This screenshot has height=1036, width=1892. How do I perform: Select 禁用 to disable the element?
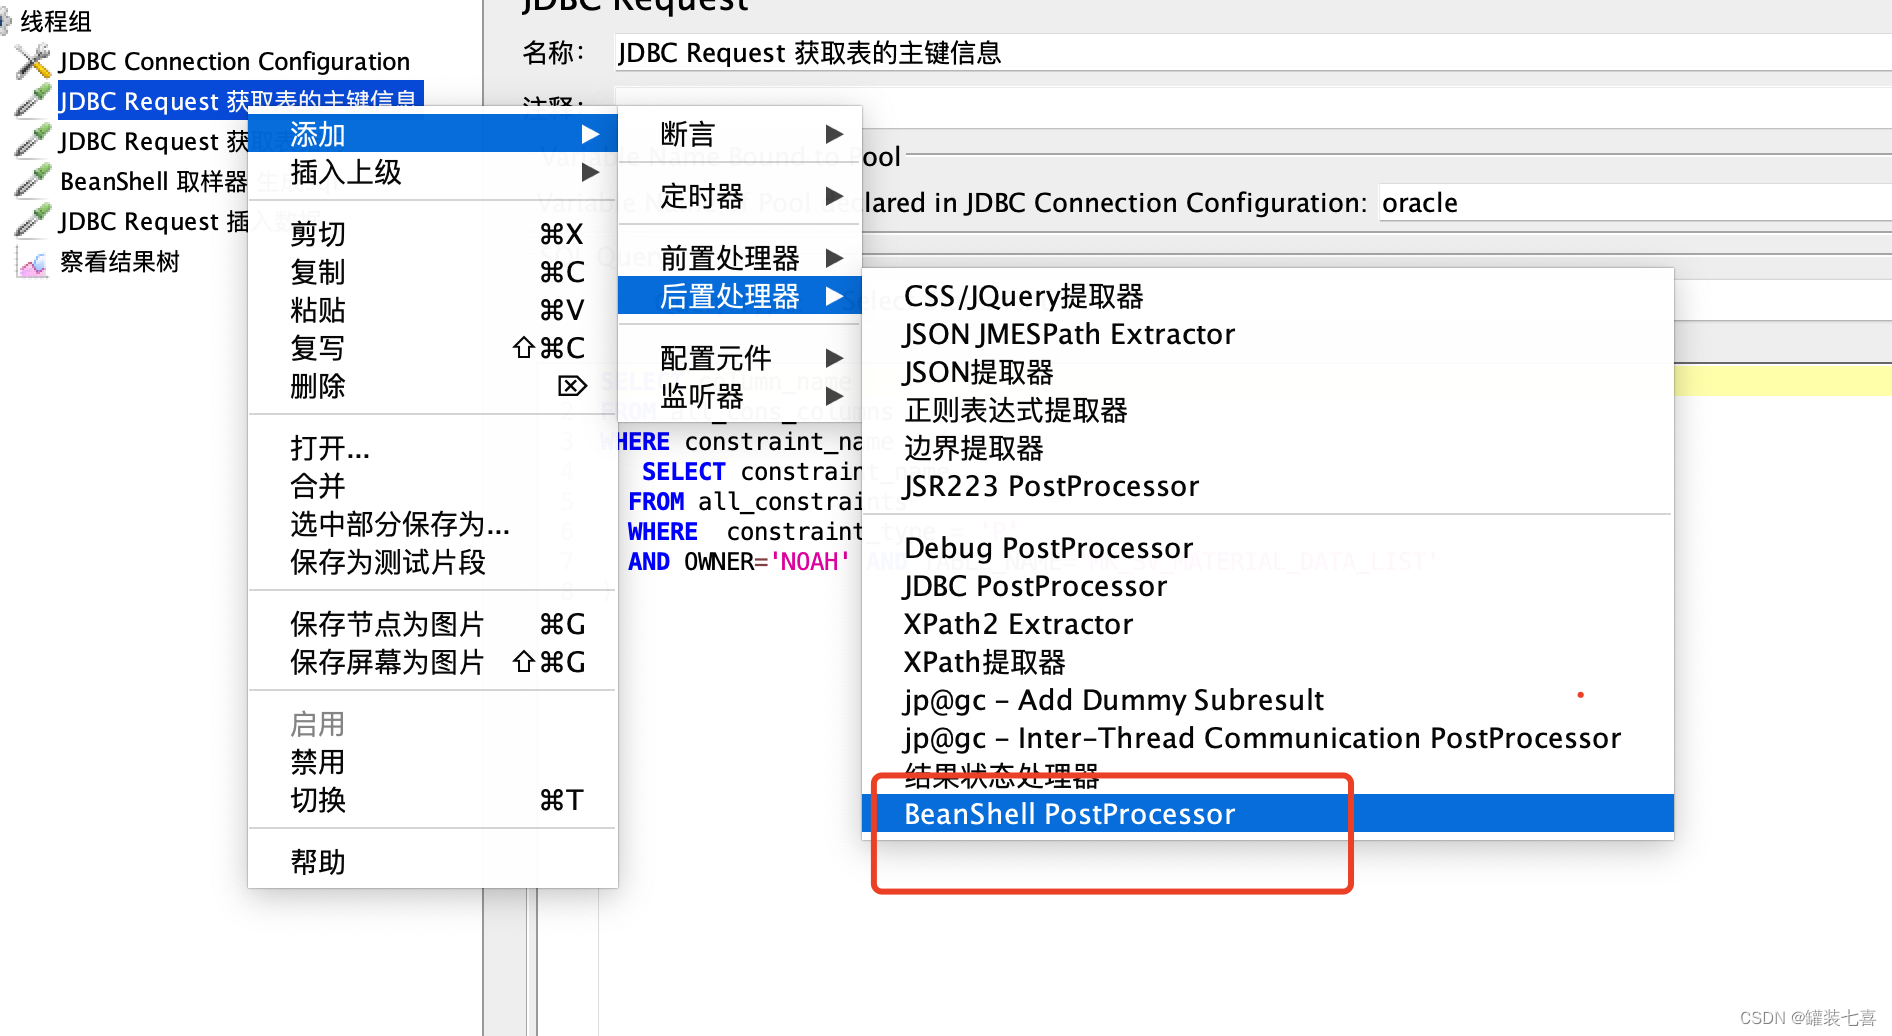(433, 762)
